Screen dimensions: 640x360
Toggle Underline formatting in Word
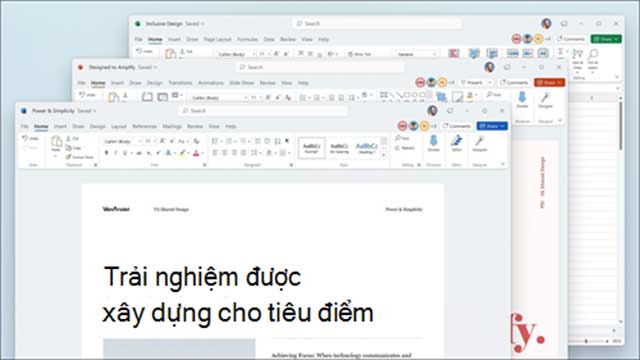click(x=124, y=153)
